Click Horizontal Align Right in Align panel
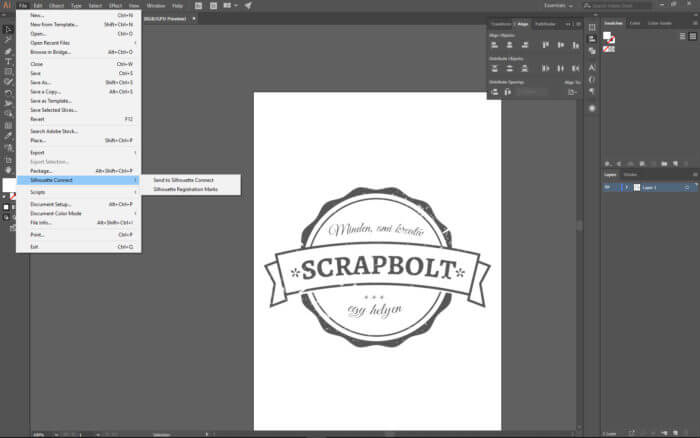Screen dimensions: 700x438 pos(525,45)
